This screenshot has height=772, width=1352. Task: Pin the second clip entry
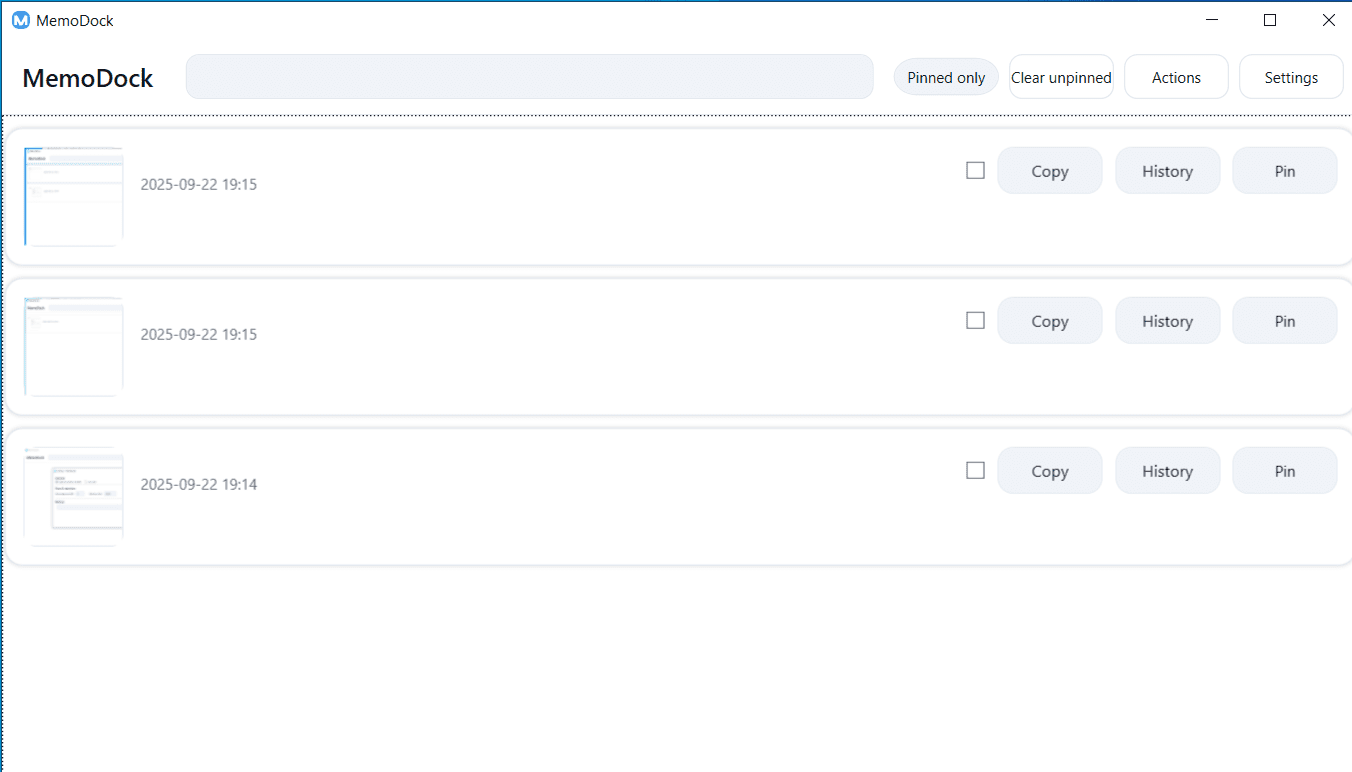click(1284, 321)
